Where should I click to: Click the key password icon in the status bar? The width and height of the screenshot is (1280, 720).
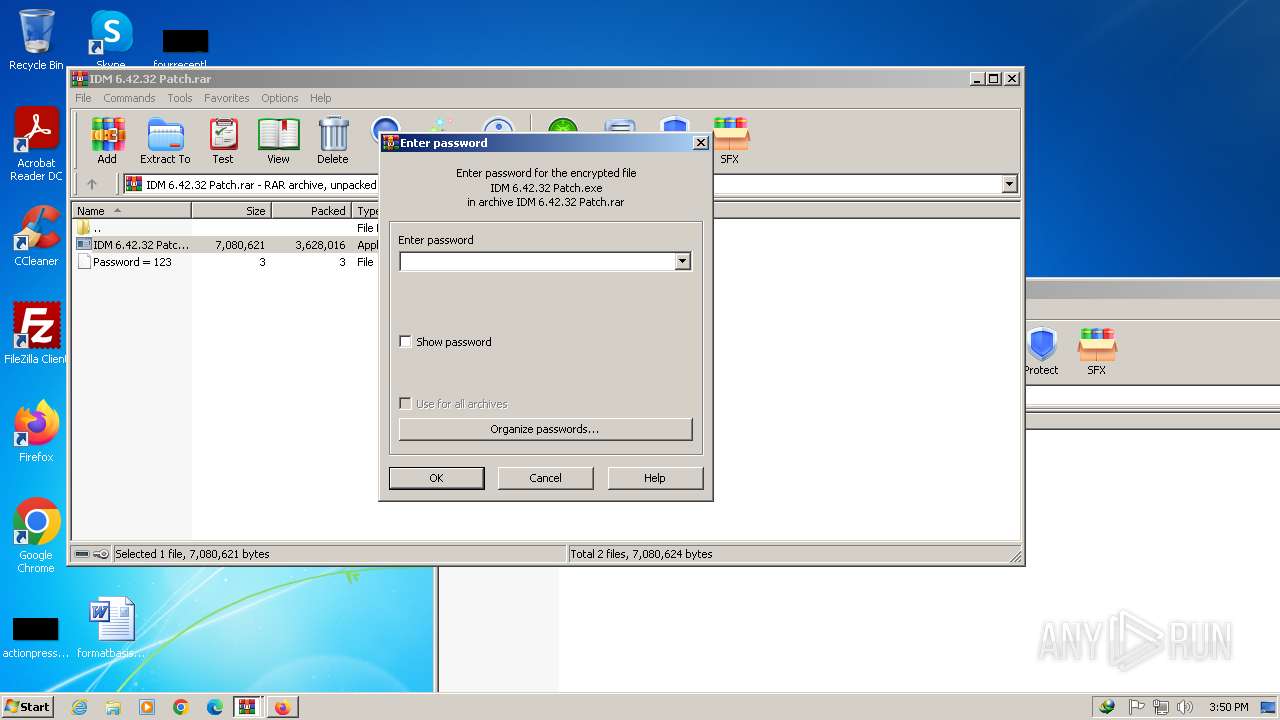click(101, 554)
